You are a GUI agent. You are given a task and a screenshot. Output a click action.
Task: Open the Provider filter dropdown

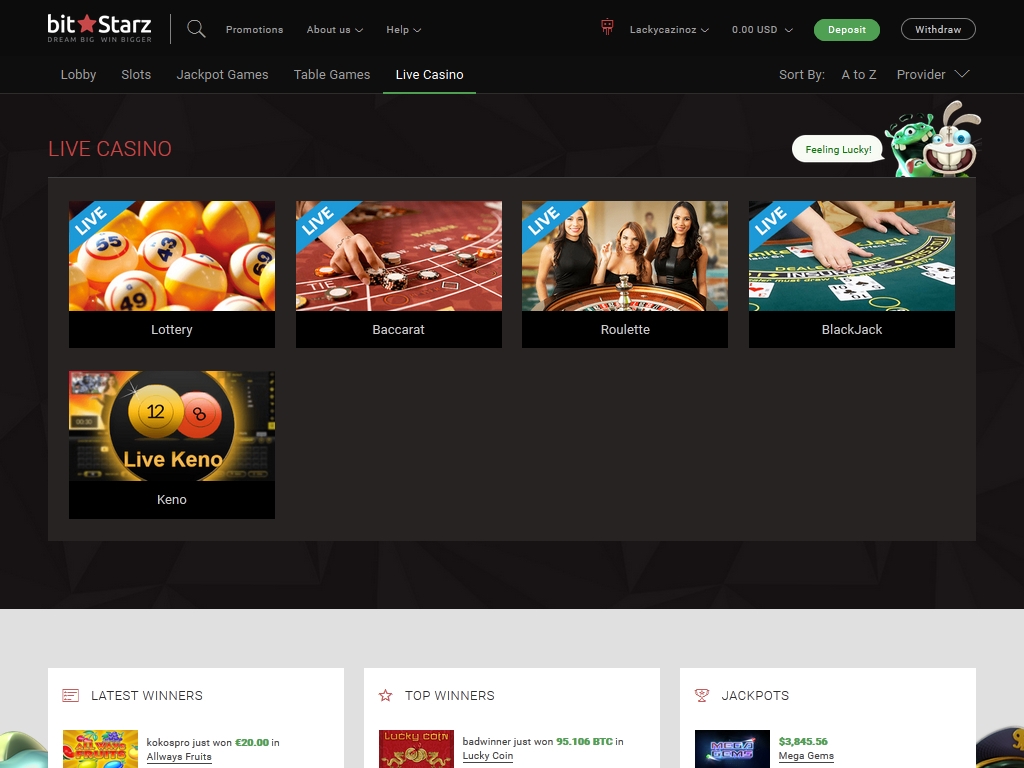coord(932,74)
